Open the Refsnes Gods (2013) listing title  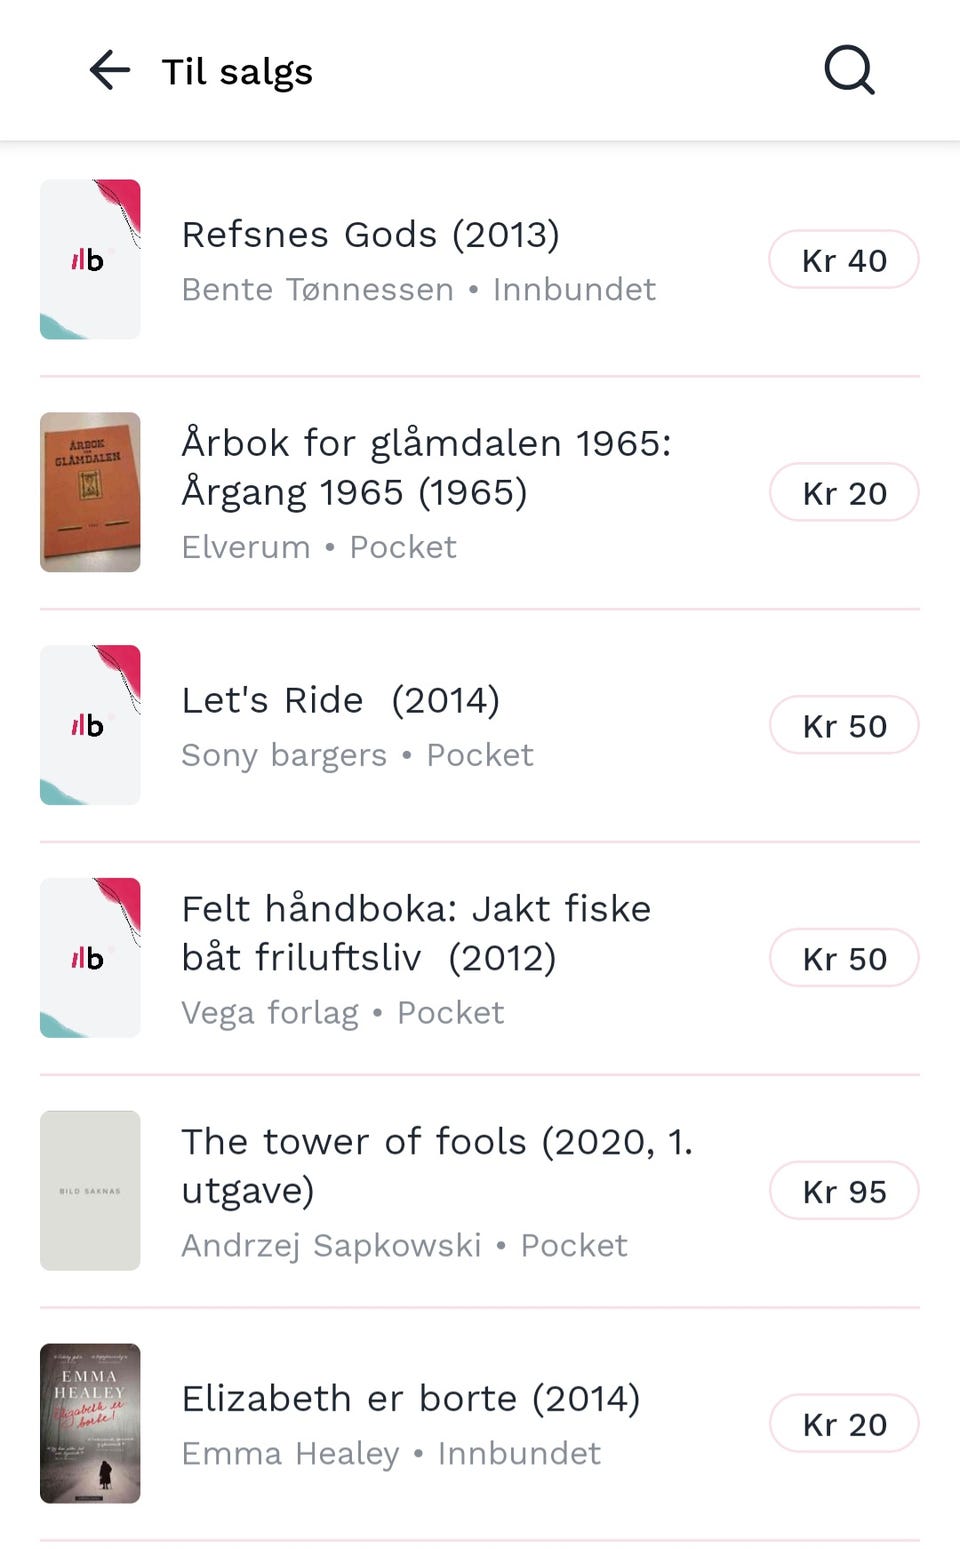pos(370,235)
